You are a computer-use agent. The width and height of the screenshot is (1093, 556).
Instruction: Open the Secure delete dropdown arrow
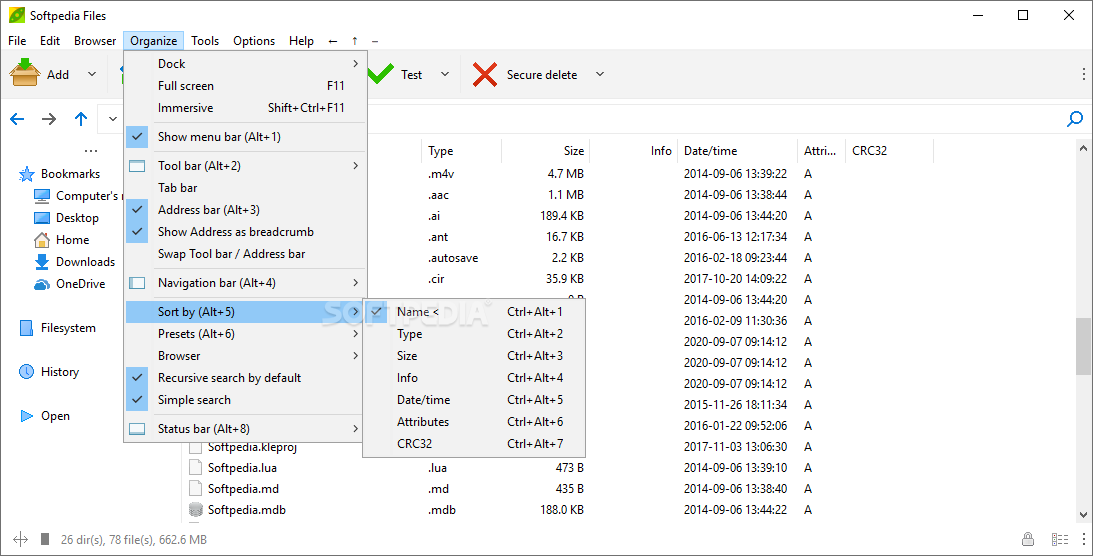click(599, 74)
